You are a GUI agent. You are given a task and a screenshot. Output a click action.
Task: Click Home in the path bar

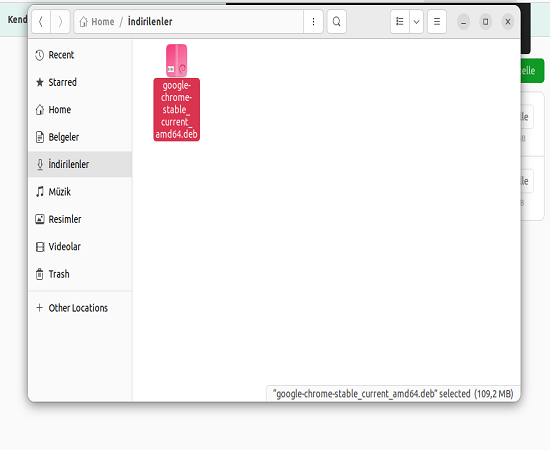click(x=97, y=22)
